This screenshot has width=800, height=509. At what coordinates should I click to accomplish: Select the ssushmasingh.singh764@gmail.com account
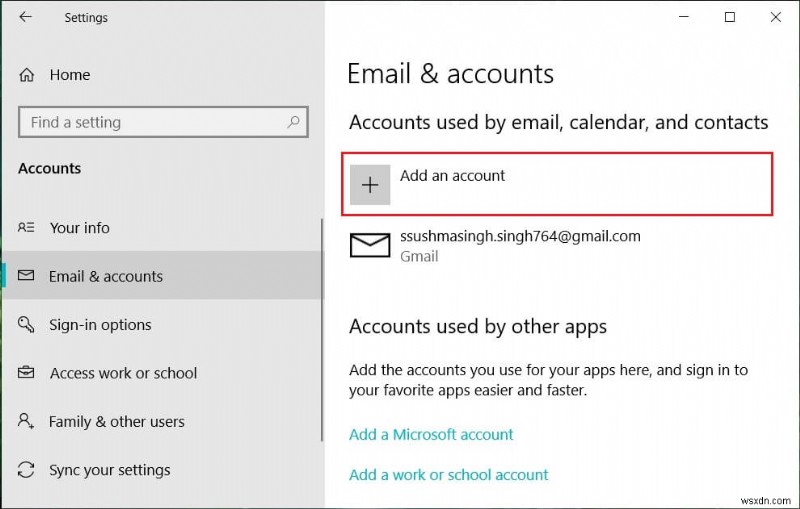[x=520, y=236]
